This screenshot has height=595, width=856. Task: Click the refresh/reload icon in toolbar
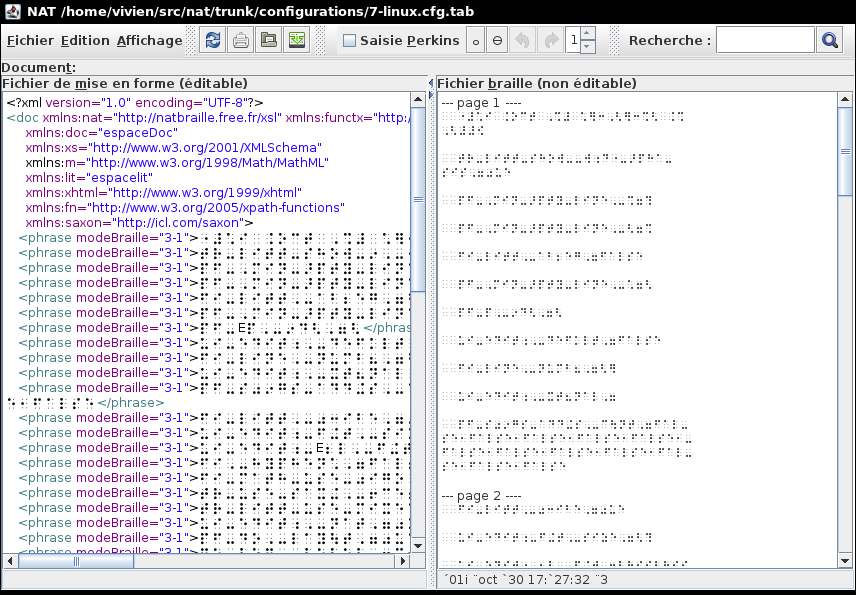(x=213, y=41)
